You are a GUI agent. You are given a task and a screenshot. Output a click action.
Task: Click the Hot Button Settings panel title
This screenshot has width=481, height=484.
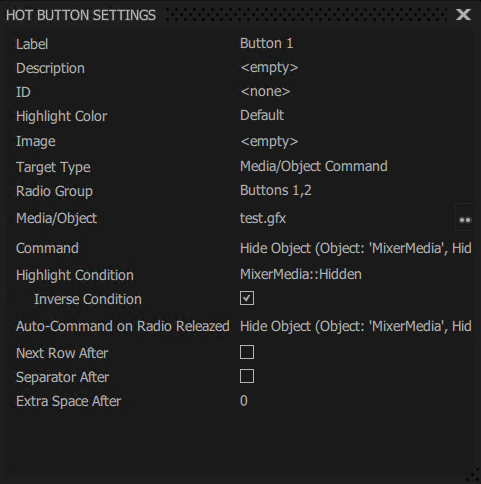81,15
